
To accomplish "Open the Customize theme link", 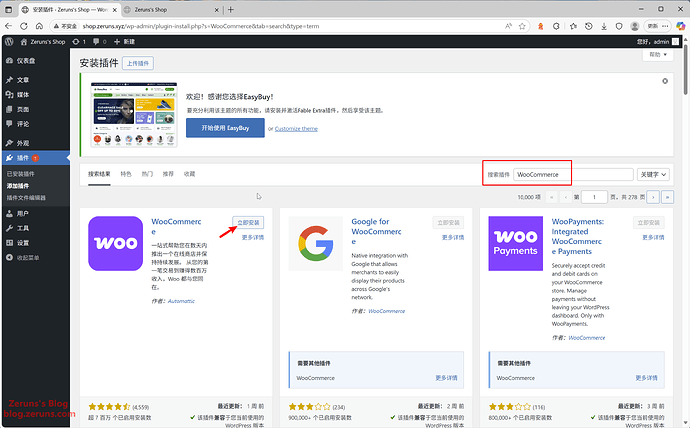I will [x=296, y=129].
